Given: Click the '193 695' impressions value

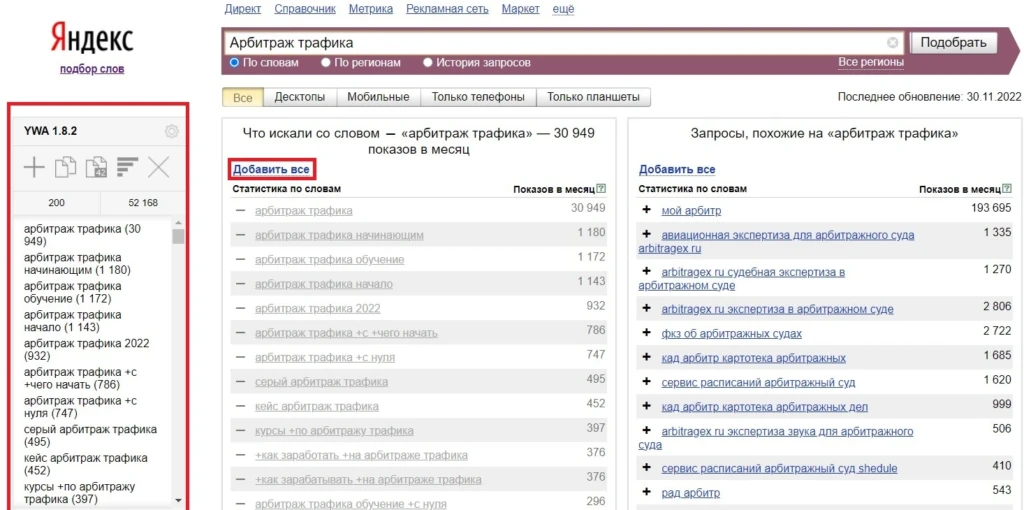Looking at the screenshot, I should pyautogui.click(x=991, y=208).
